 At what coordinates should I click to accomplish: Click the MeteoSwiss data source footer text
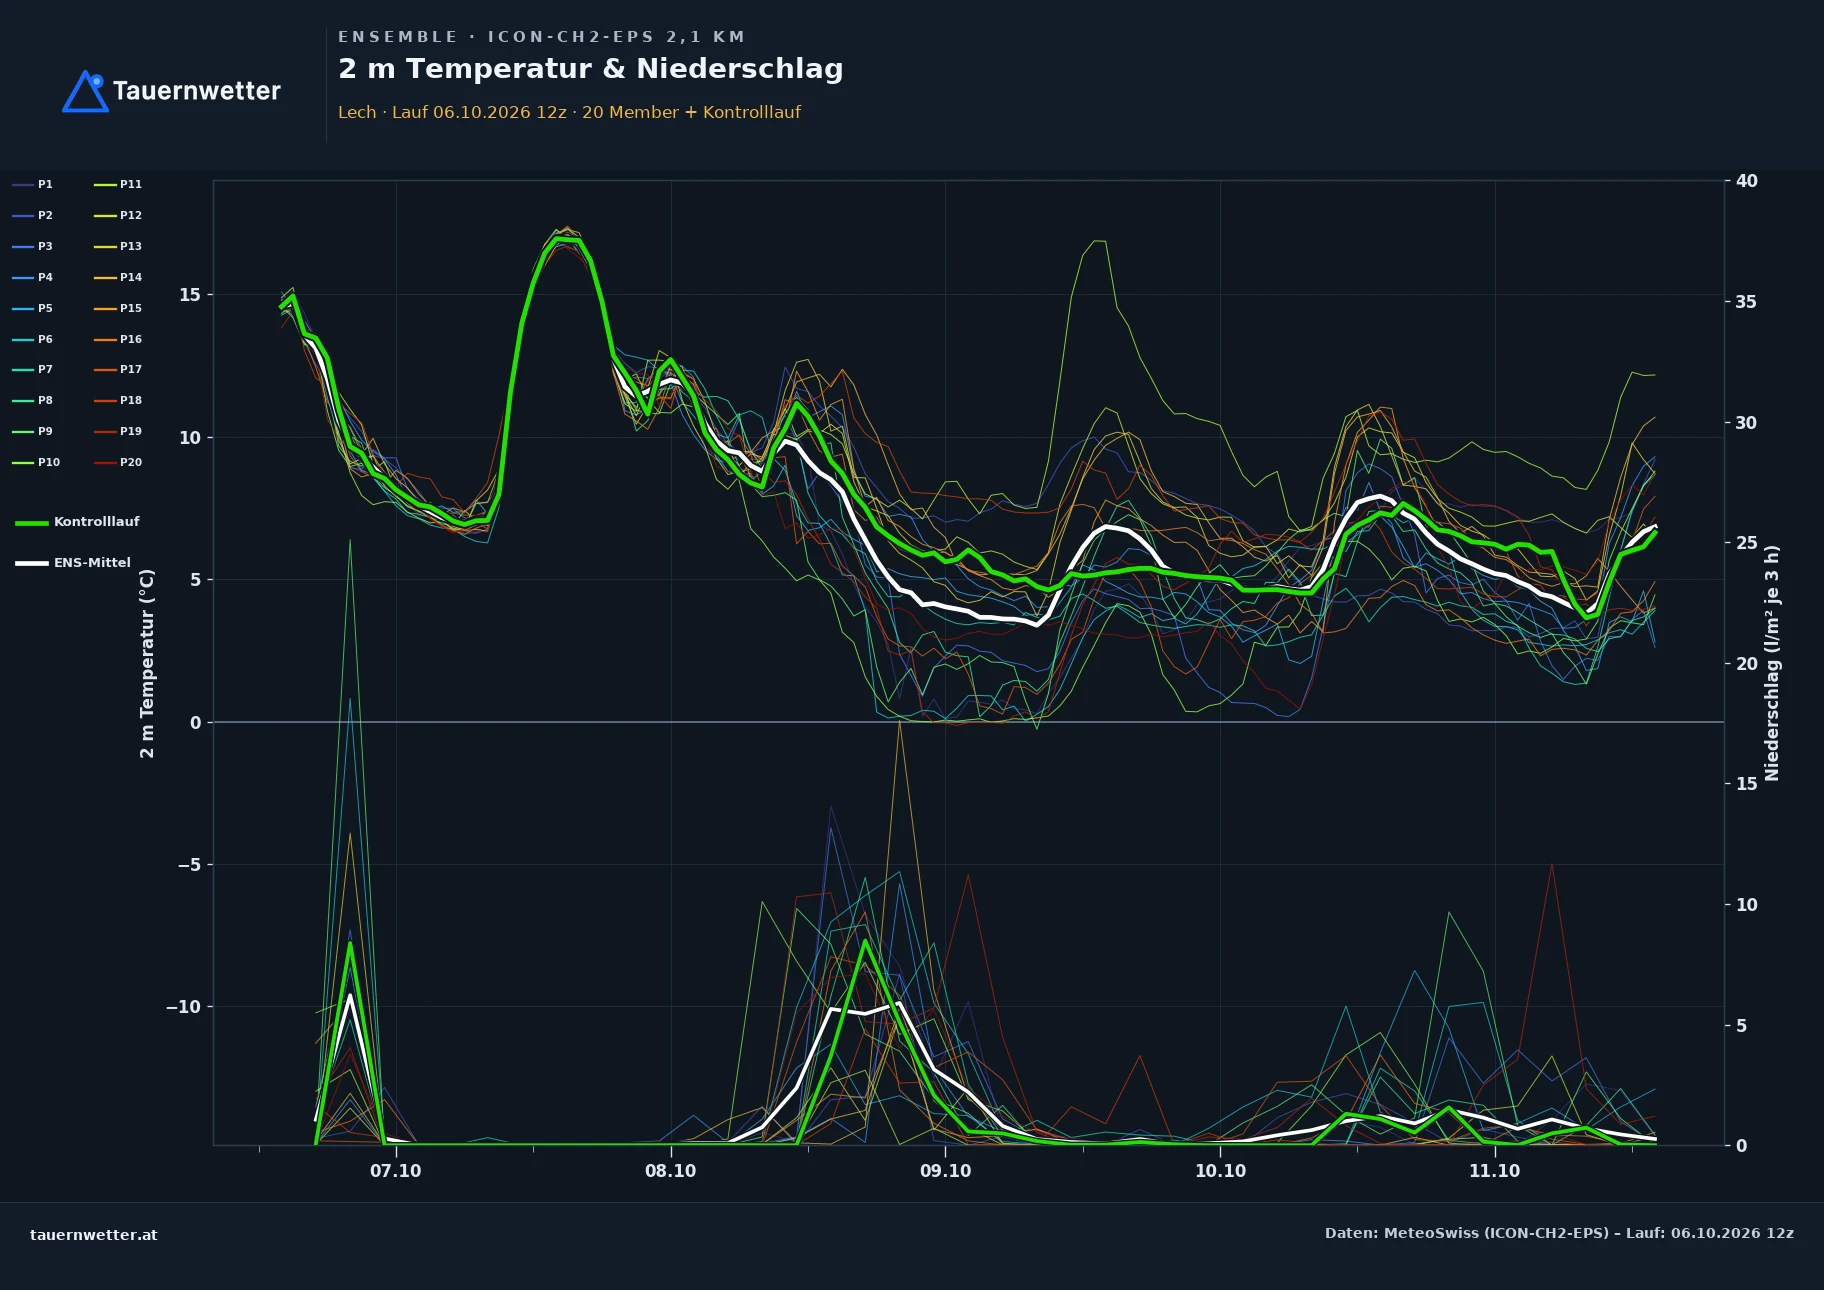1559,1233
